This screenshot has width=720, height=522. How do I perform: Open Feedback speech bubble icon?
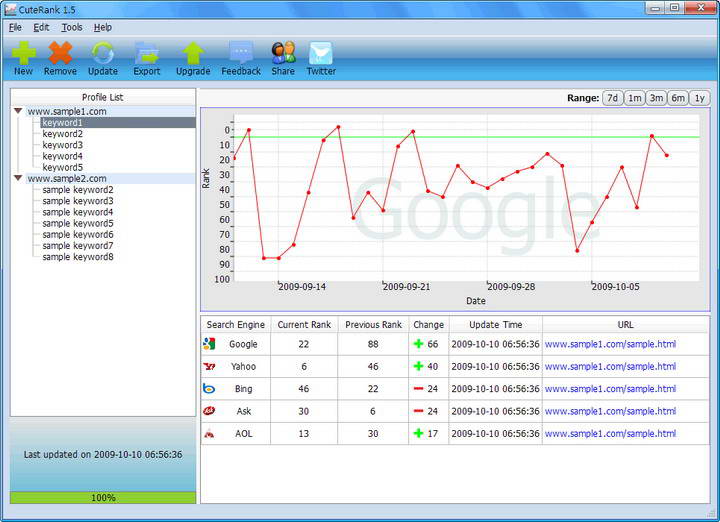[241, 53]
